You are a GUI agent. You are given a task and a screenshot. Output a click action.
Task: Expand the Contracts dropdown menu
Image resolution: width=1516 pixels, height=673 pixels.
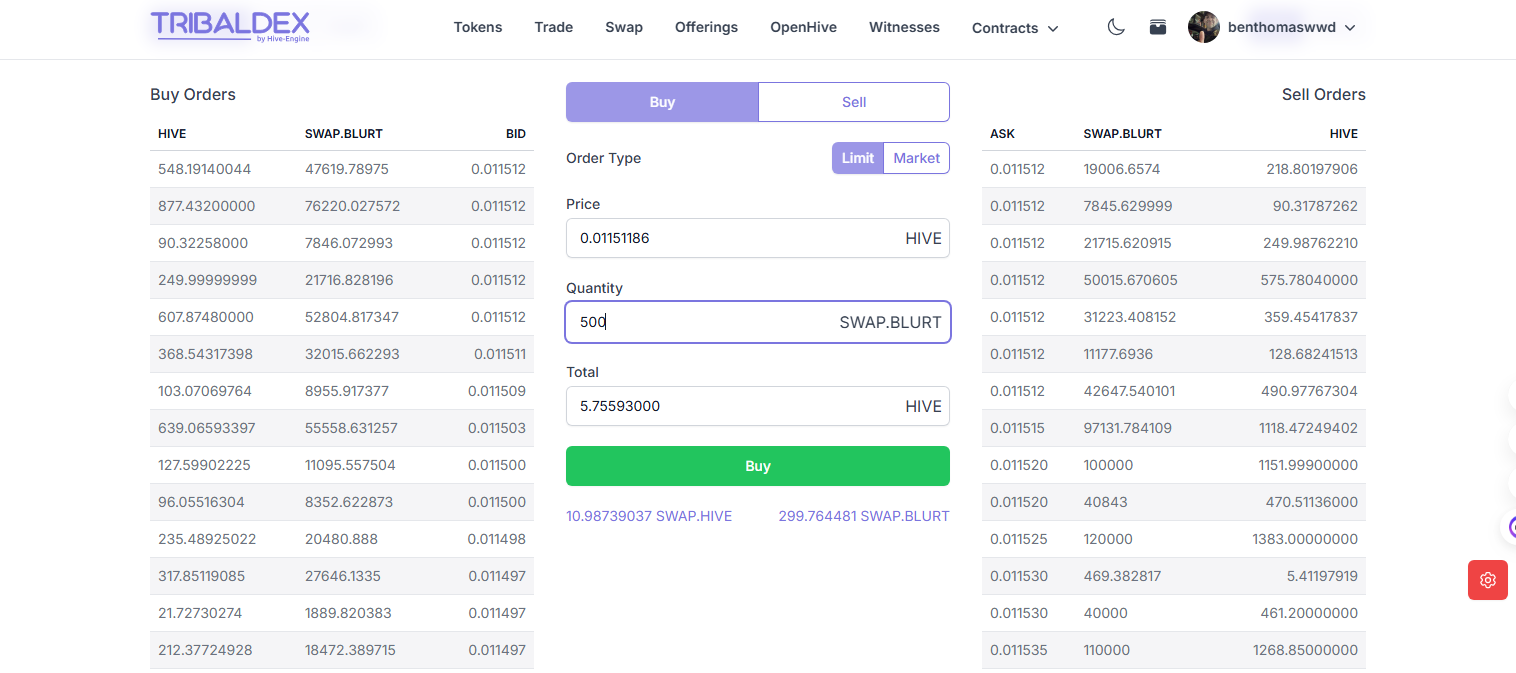(1014, 28)
